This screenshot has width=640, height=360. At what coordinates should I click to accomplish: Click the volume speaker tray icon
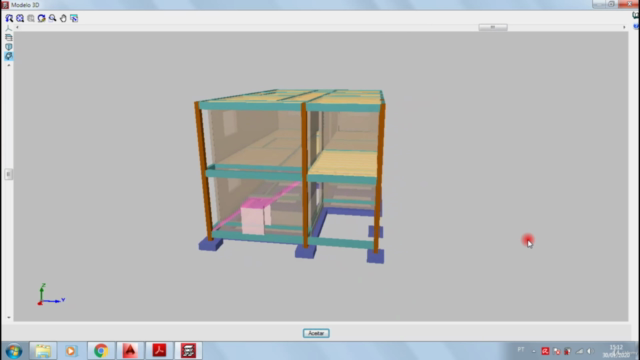[x=590, y=351]
